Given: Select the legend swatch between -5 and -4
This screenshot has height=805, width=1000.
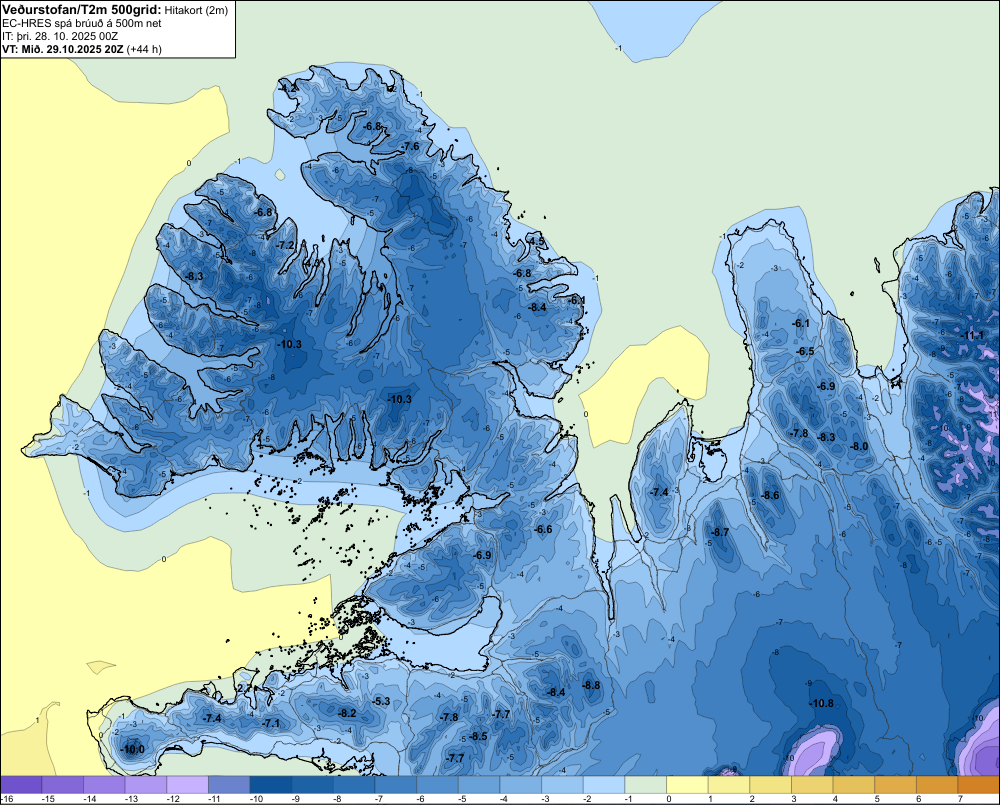Looking at the screenshot, I should coord(479,785).
